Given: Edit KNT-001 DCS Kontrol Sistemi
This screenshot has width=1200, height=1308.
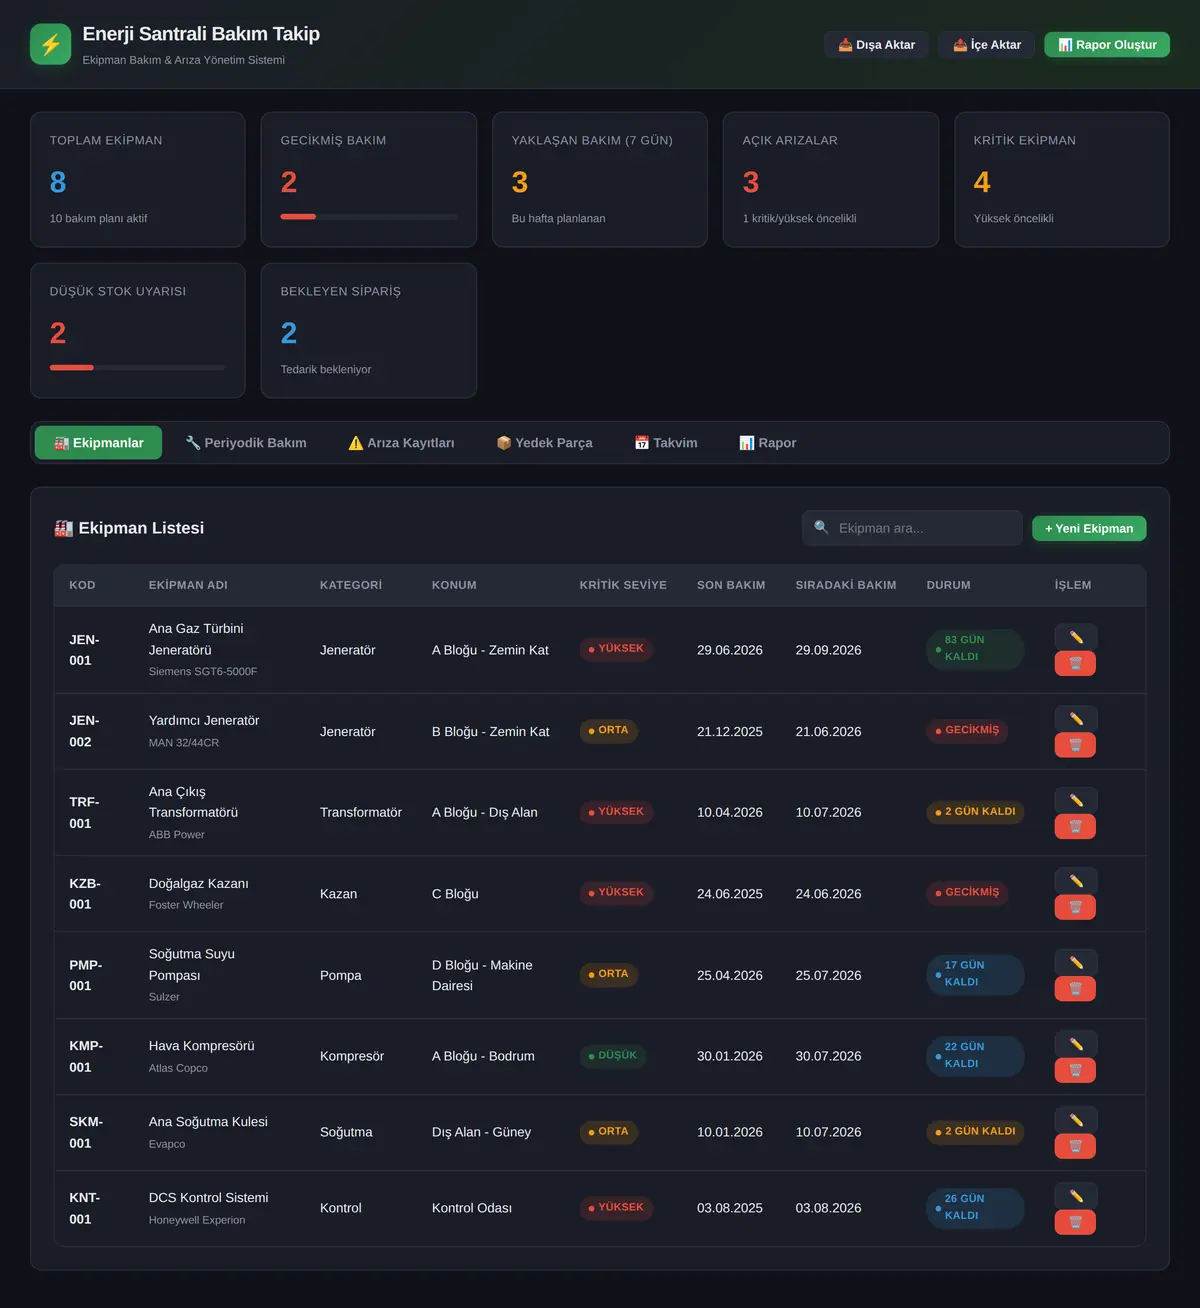Looking at the screenshot, I should [x=1075, y=1196].
